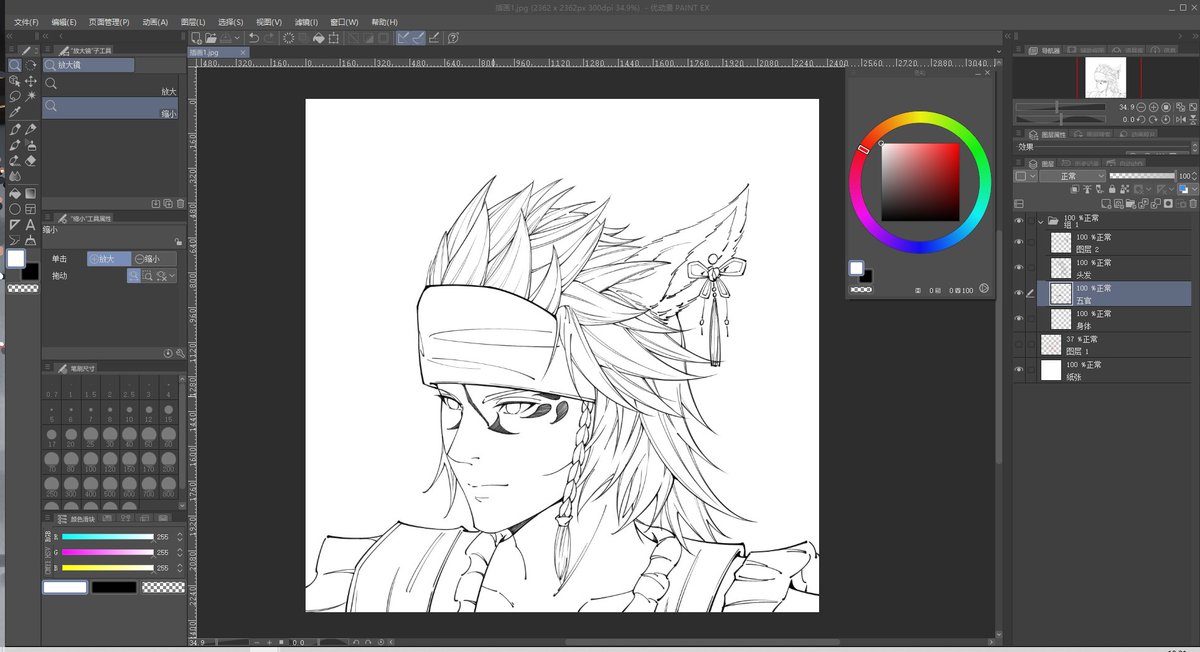Image resolution: width=1200 pixels, height=652 pixels.
Task: Select the Move layer tool
Action: [x=31, y=81]
